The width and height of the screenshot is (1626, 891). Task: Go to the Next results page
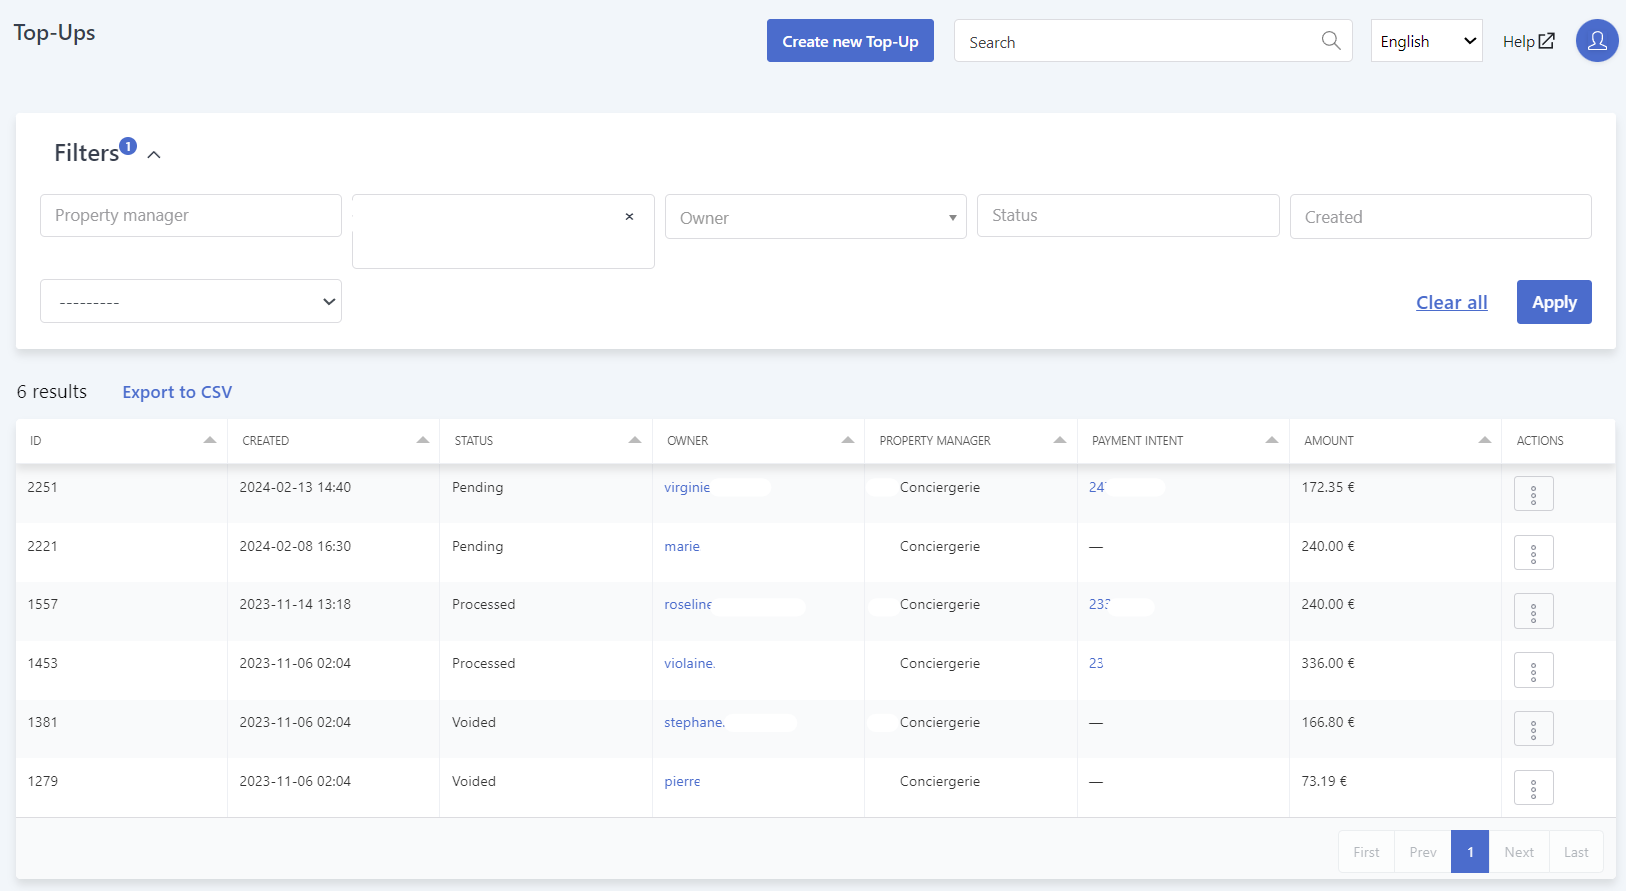click(1519, 852)
